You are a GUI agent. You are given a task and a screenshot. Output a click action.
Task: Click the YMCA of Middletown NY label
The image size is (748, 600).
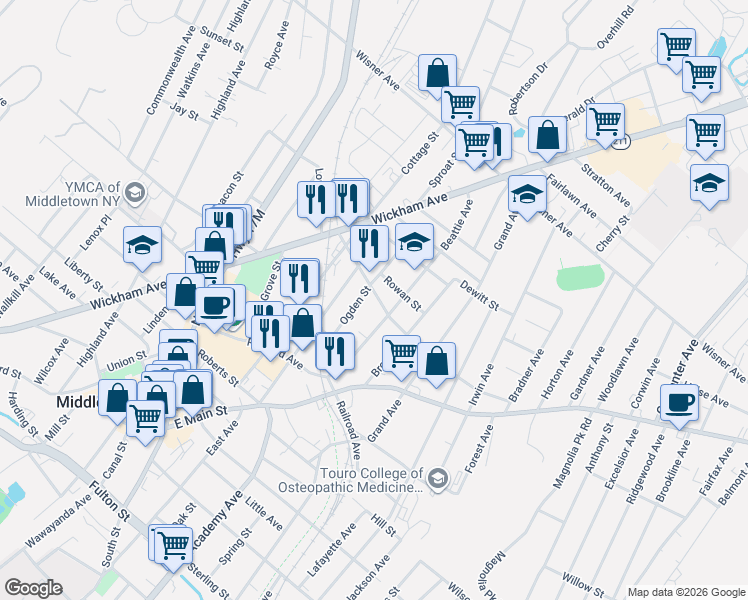73,194
